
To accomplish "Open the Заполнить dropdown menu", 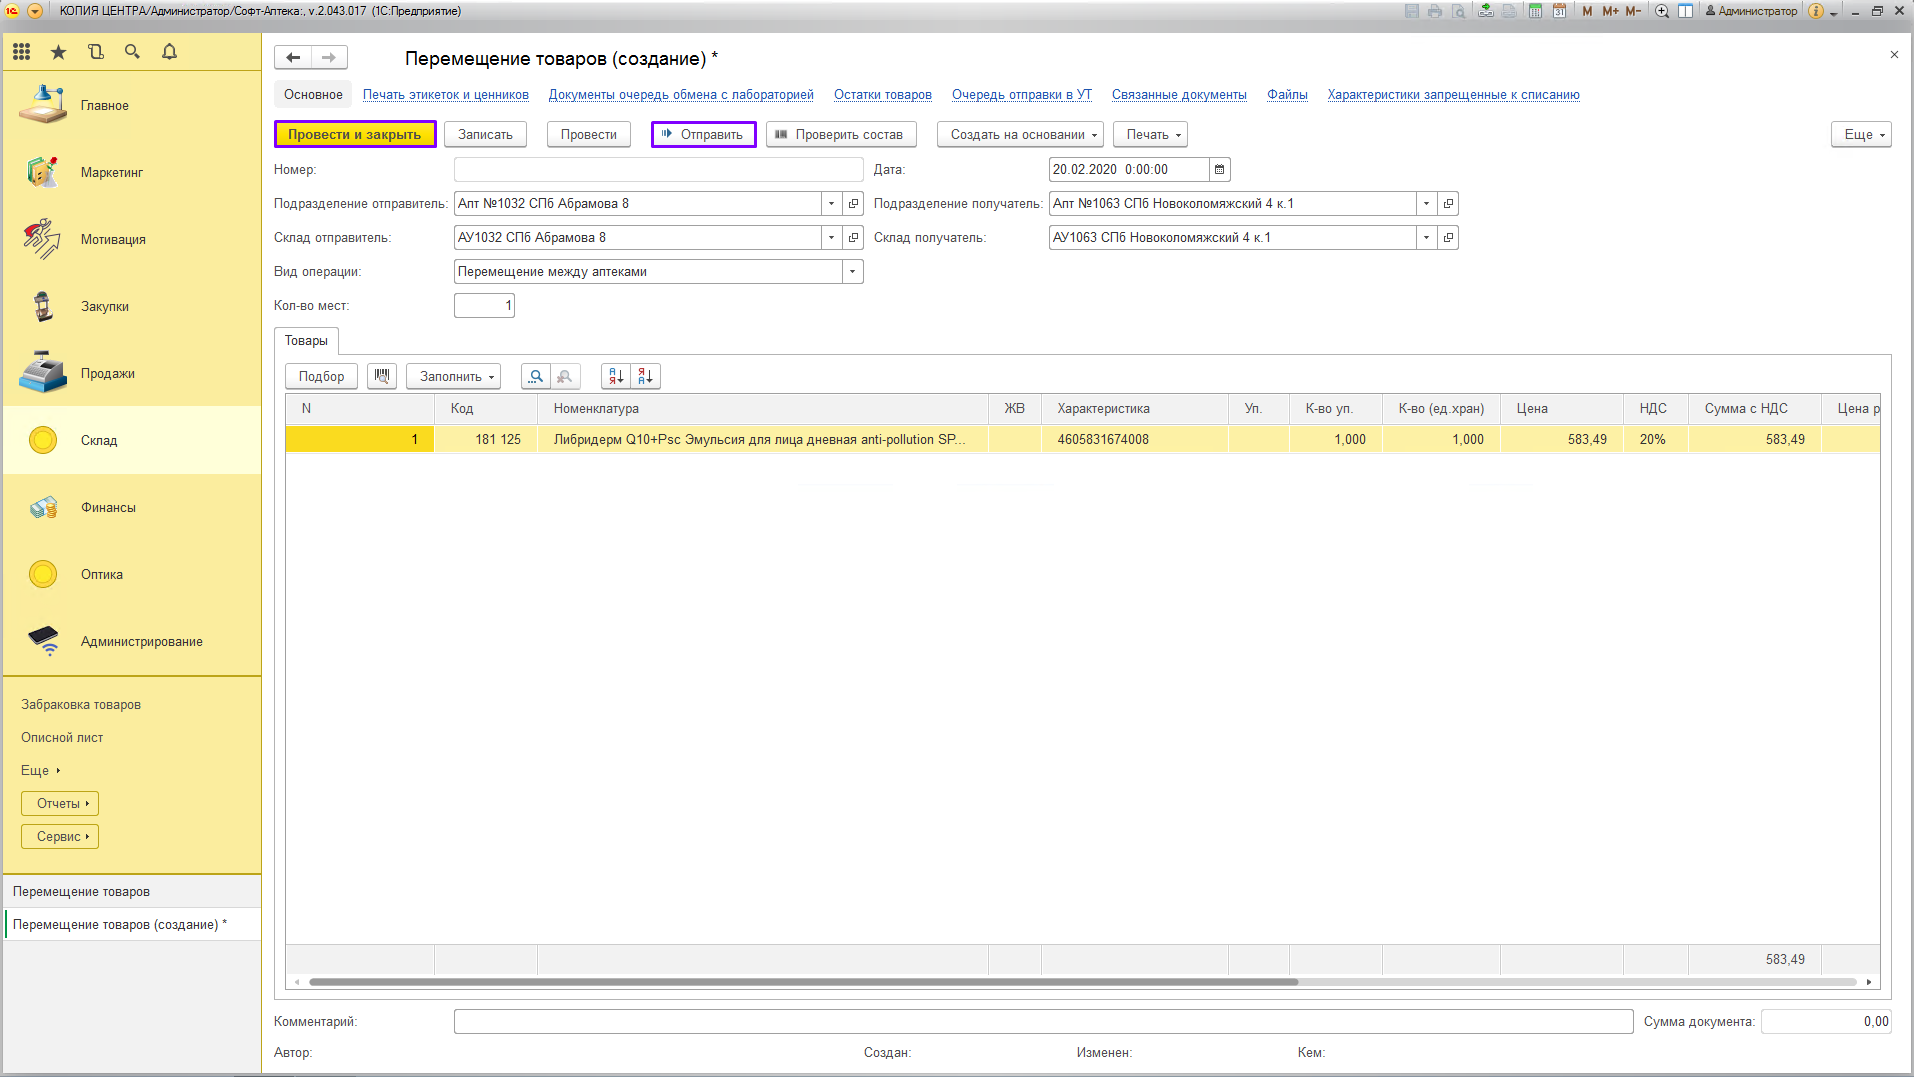I will pos(453,376).
